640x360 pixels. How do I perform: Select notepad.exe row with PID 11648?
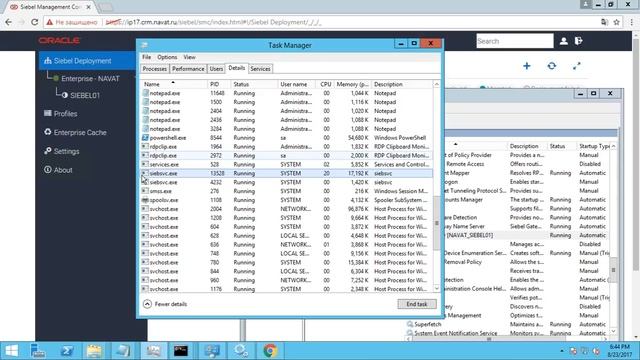click(287, 93)
